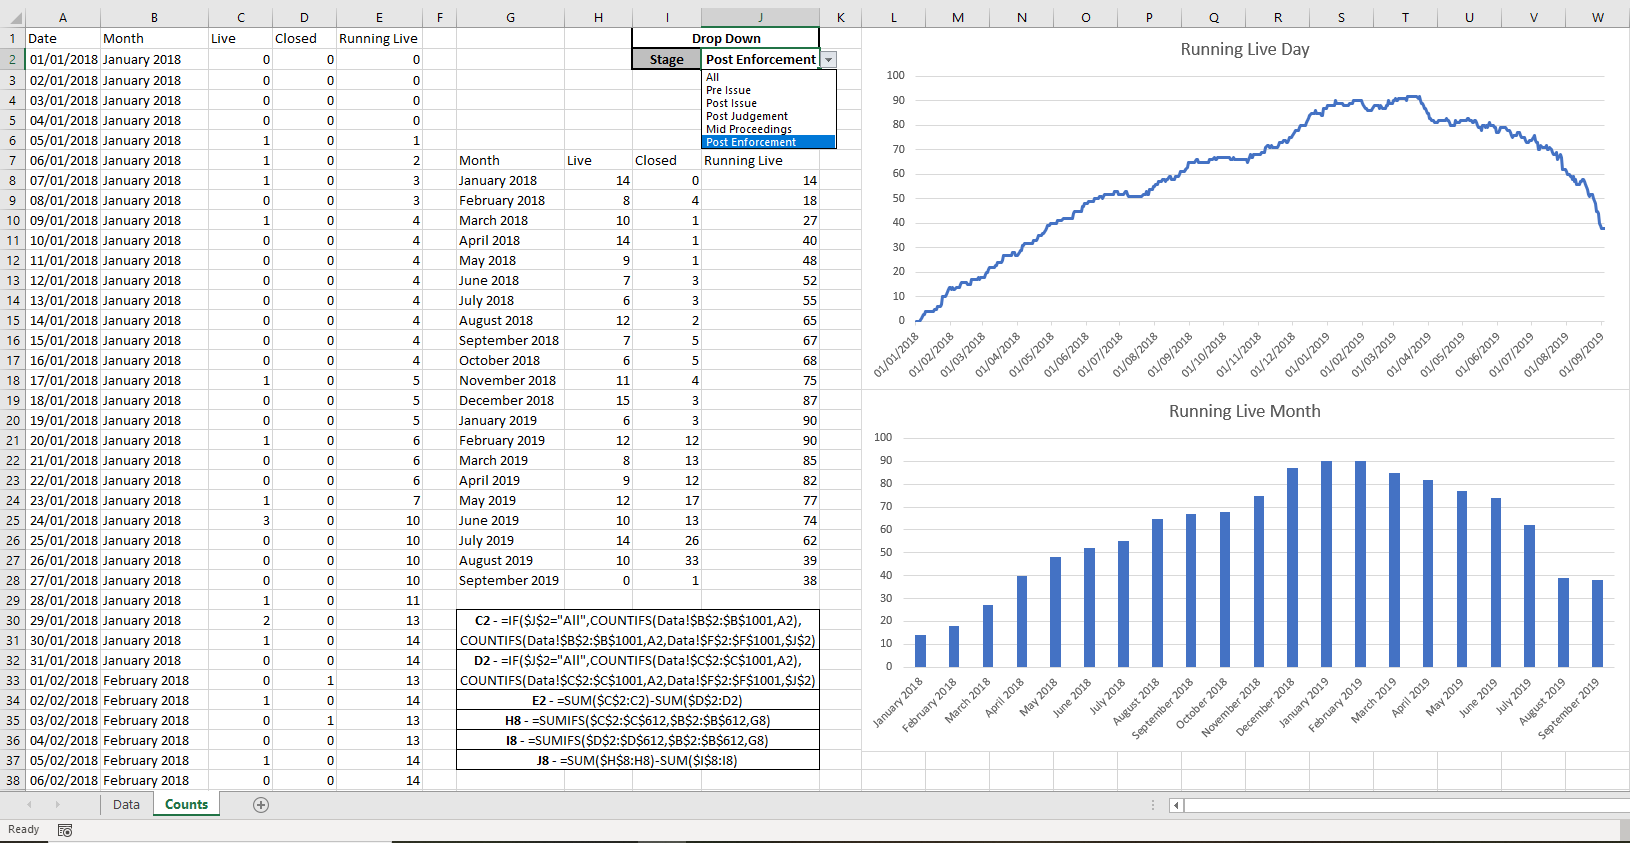This screenshot has width=1630, height=843.
Task: Select column J header
Action: 760,17
